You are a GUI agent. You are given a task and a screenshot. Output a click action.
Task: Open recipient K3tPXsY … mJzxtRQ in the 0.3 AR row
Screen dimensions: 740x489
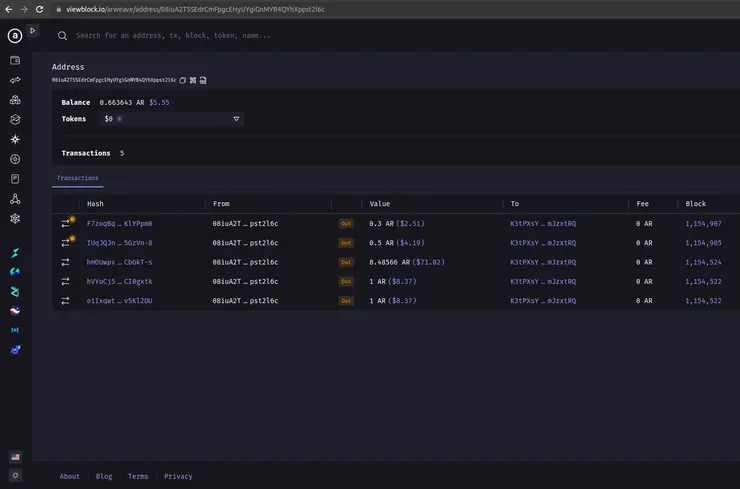543,224
